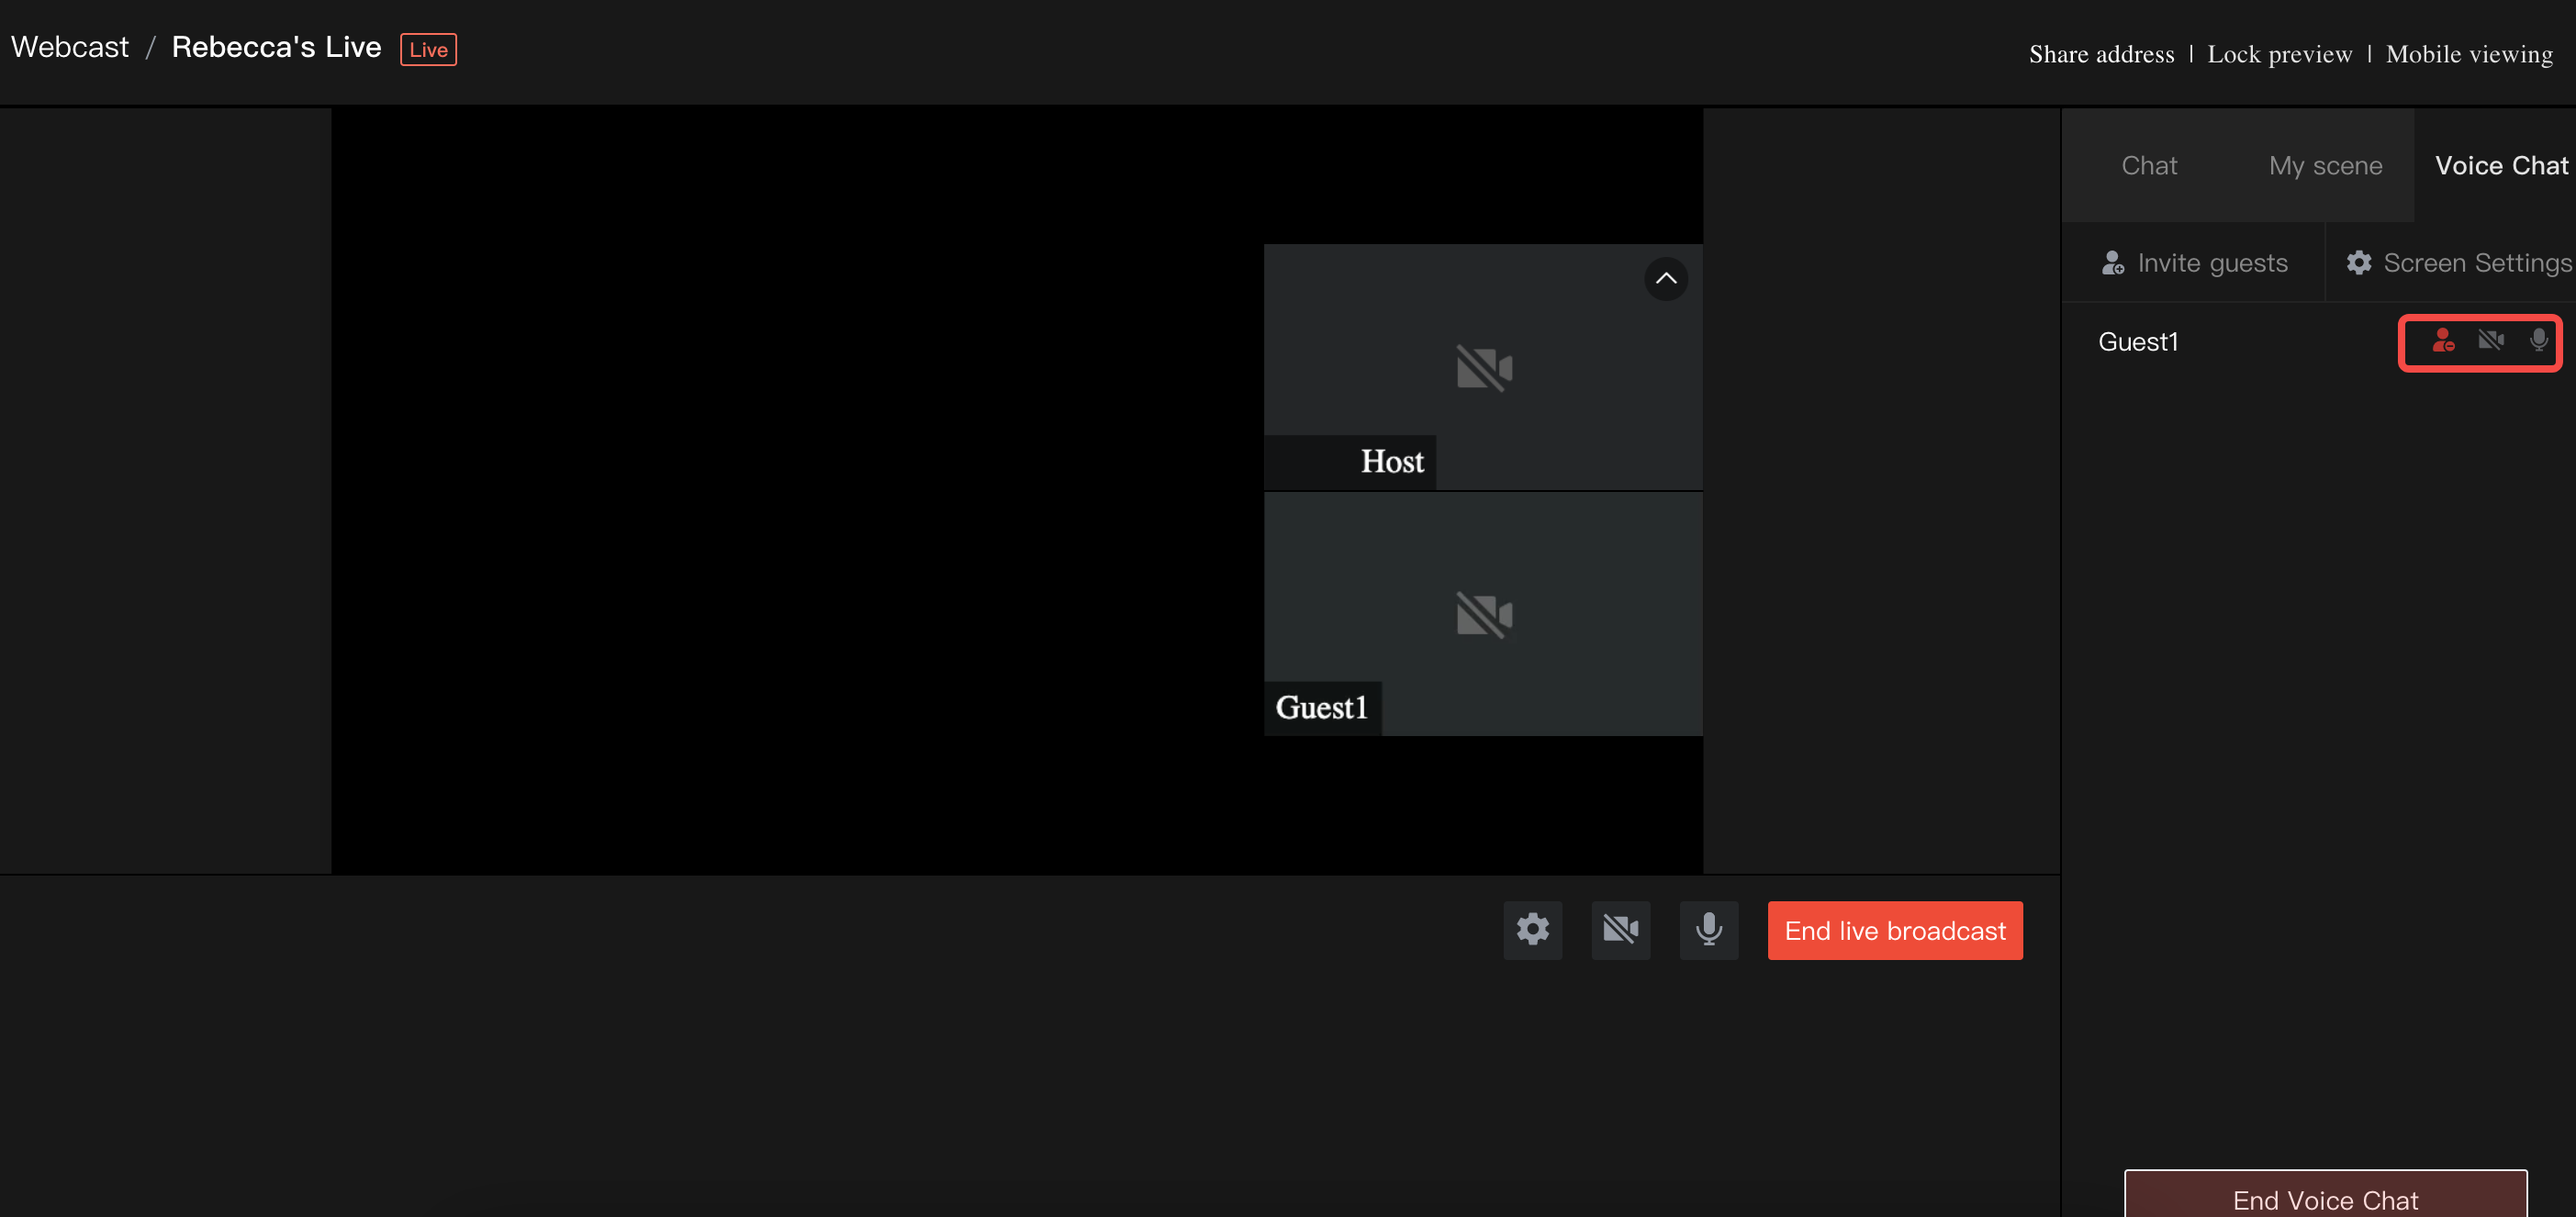Open the My scene tab
This screenshot has height=1217, width=2576.
click(x=2325, y=166)
